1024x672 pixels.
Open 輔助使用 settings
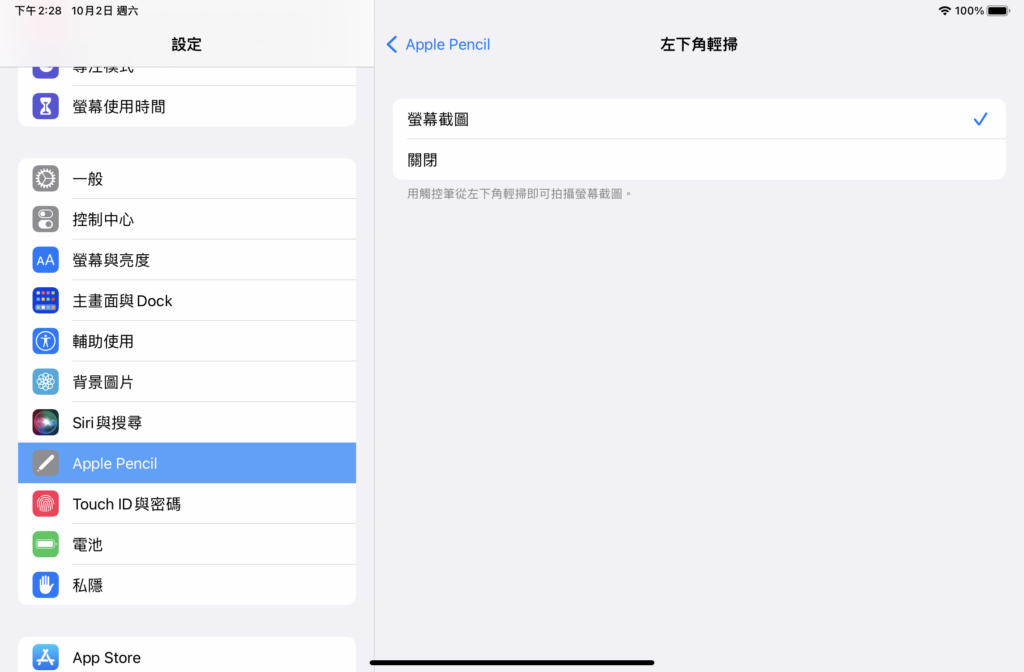[x=187, y=341]
